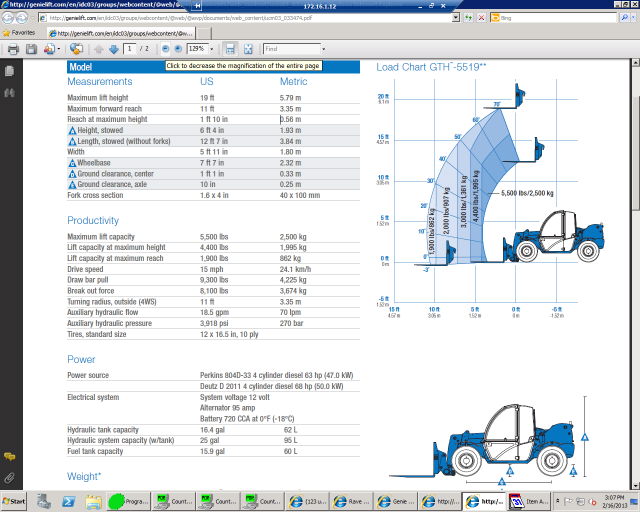Open a new blank browser tab
Image resolution: width=640 pixels, height=512 pixels.
click(x=204, y=33)
